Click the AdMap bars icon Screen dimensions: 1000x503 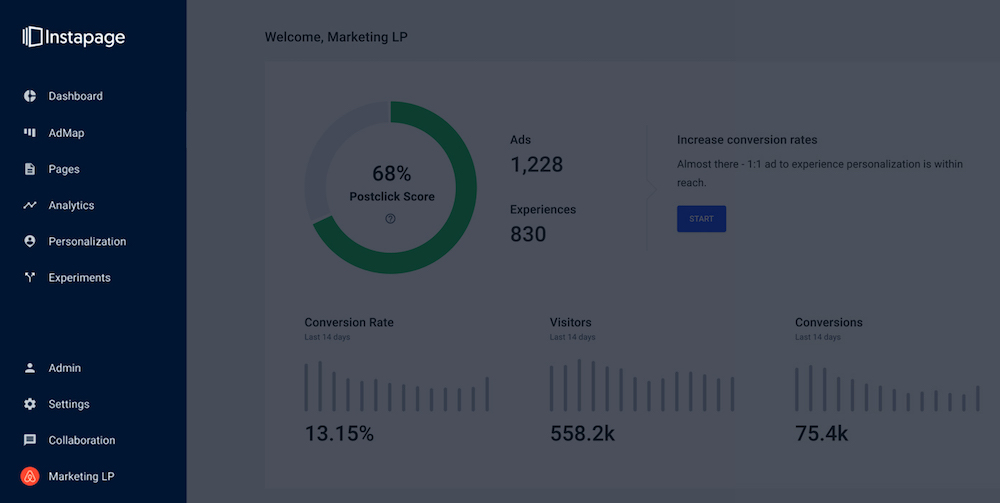pyautogui.click(x=30, y=133)
